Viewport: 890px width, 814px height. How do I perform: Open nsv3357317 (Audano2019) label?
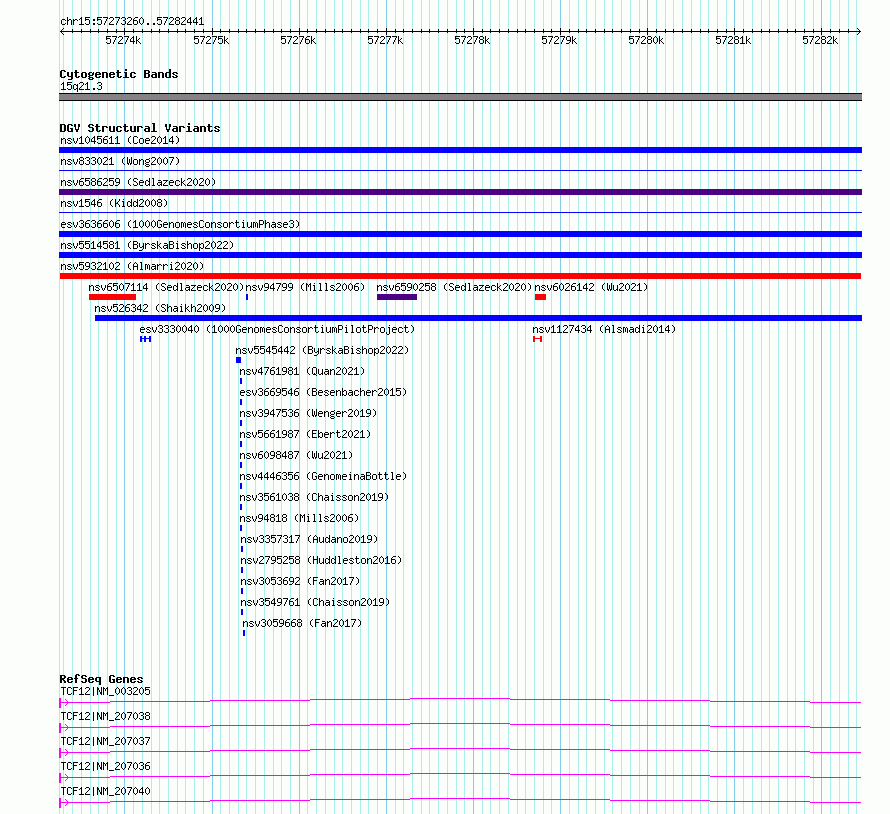pos(309,539)
